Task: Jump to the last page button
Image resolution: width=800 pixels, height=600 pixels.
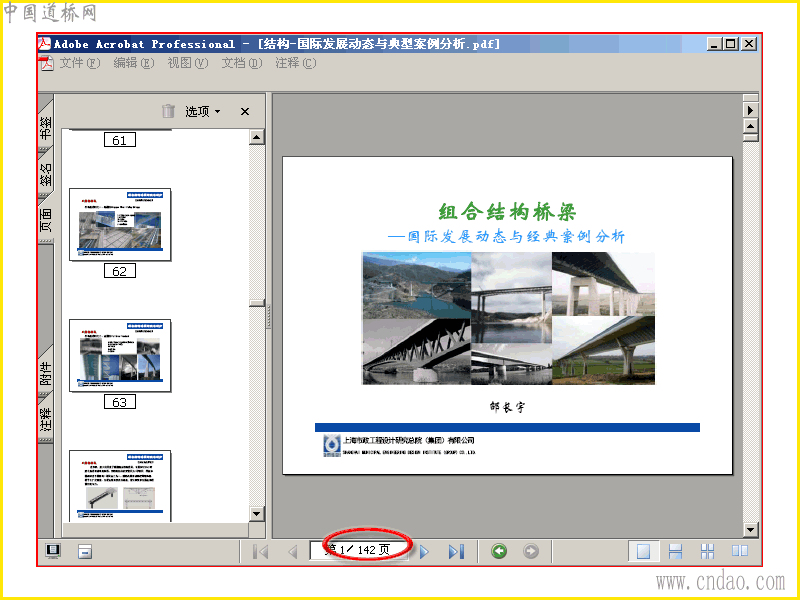Action: click(x=456, y=552)
